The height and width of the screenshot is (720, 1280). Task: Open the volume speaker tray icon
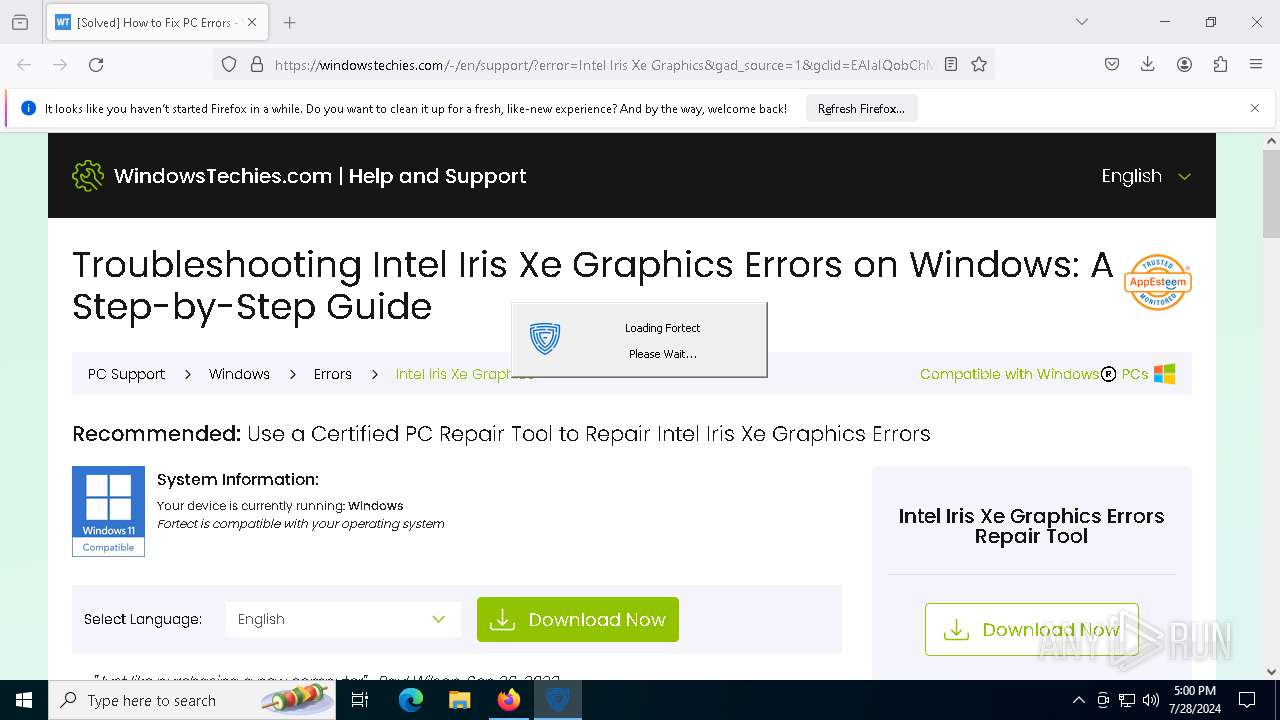[1151, 700]
